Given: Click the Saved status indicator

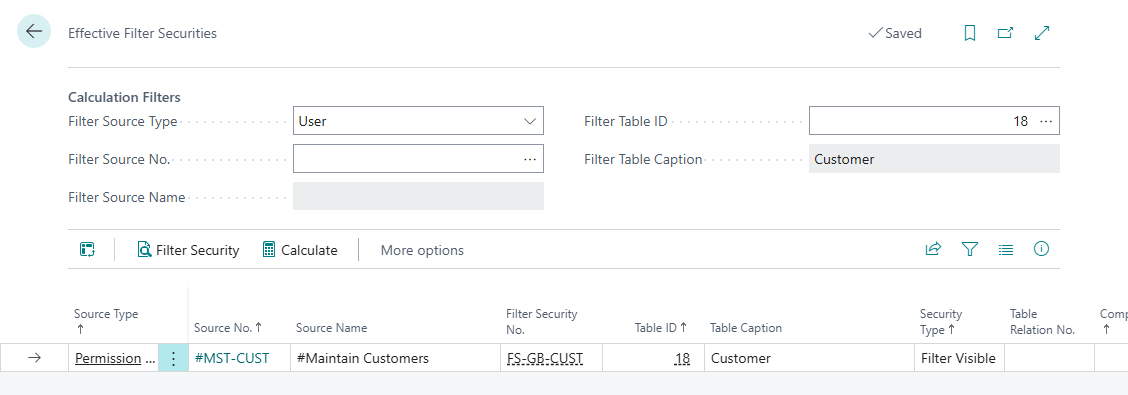Looking at the screenshot, I should (895, 33).
